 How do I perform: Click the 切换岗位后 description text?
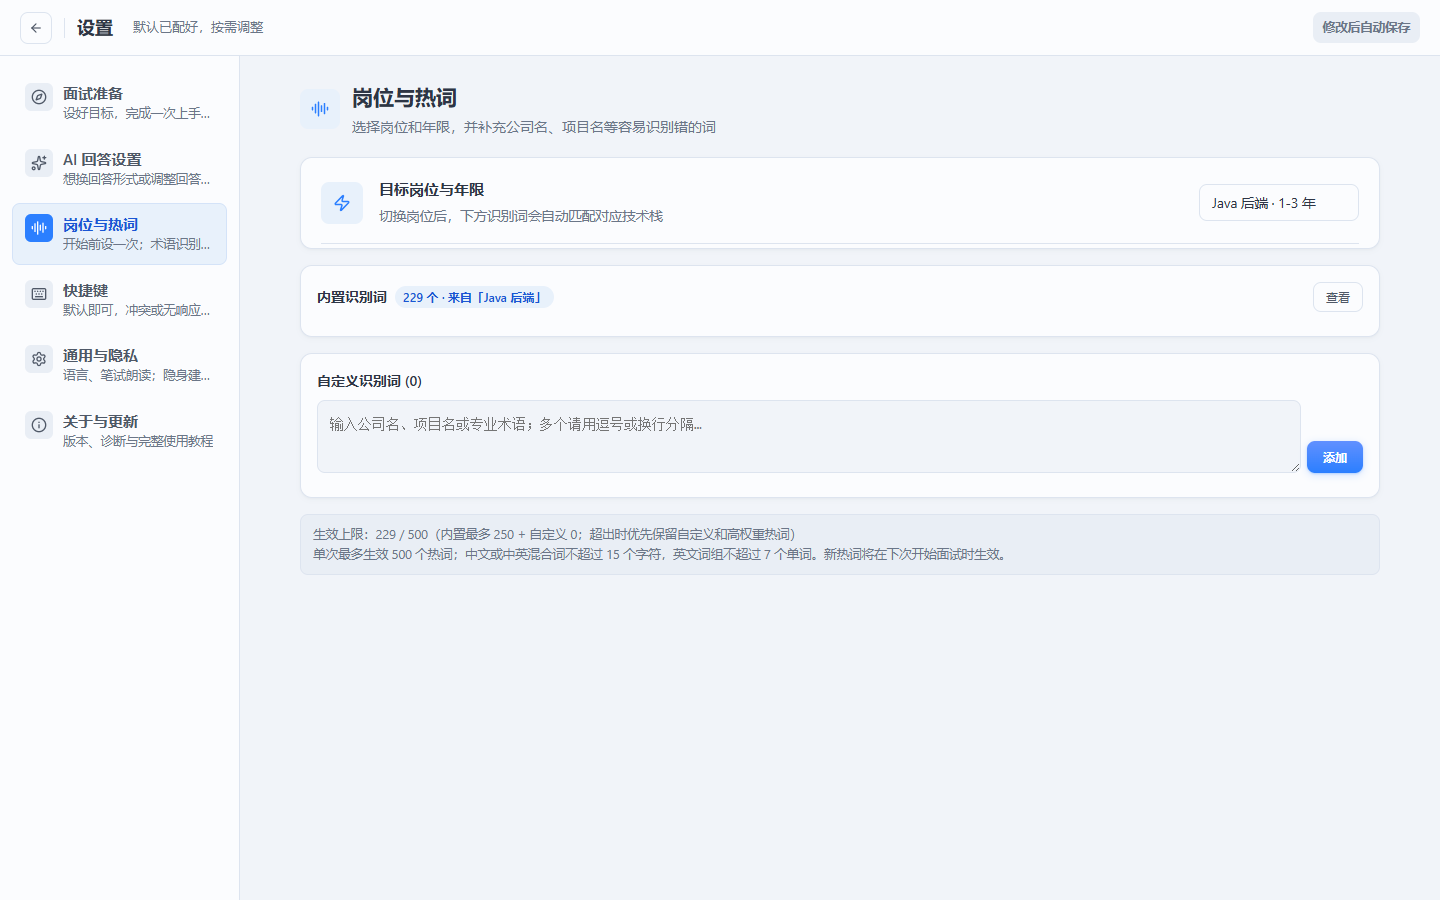coord(521,216)
